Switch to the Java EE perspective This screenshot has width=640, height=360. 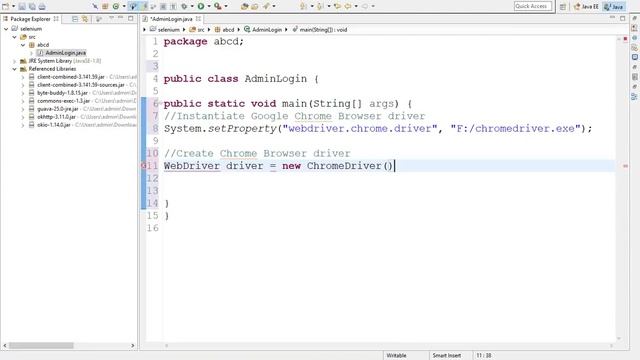[586, 7]
